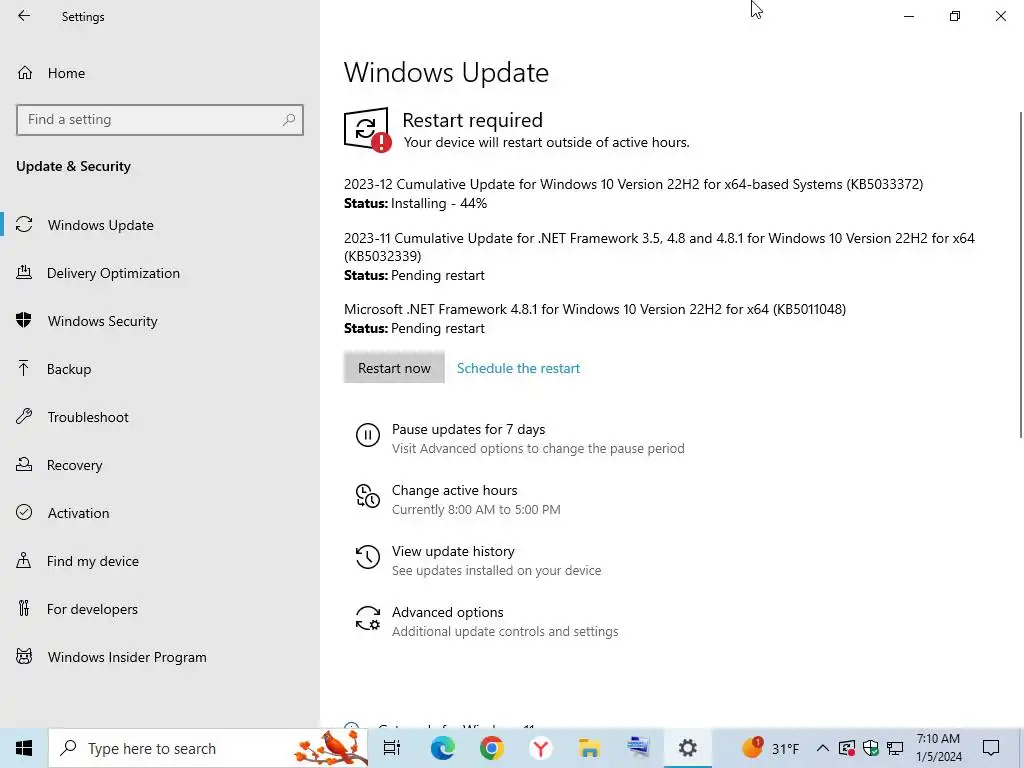Click the Troubleshoot wrench icon
Screen dimensions: 1024x768
[24, 416]
